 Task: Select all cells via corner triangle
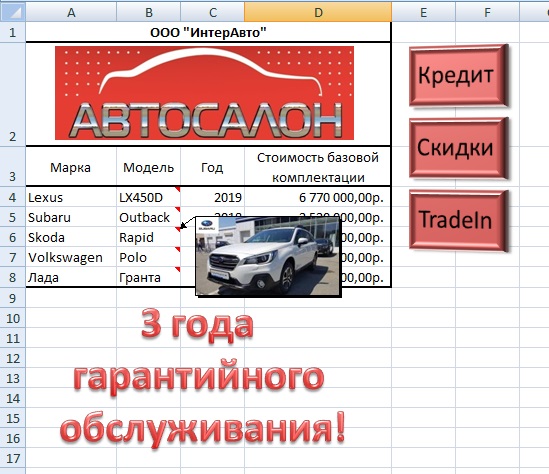[x=13, y=12]
